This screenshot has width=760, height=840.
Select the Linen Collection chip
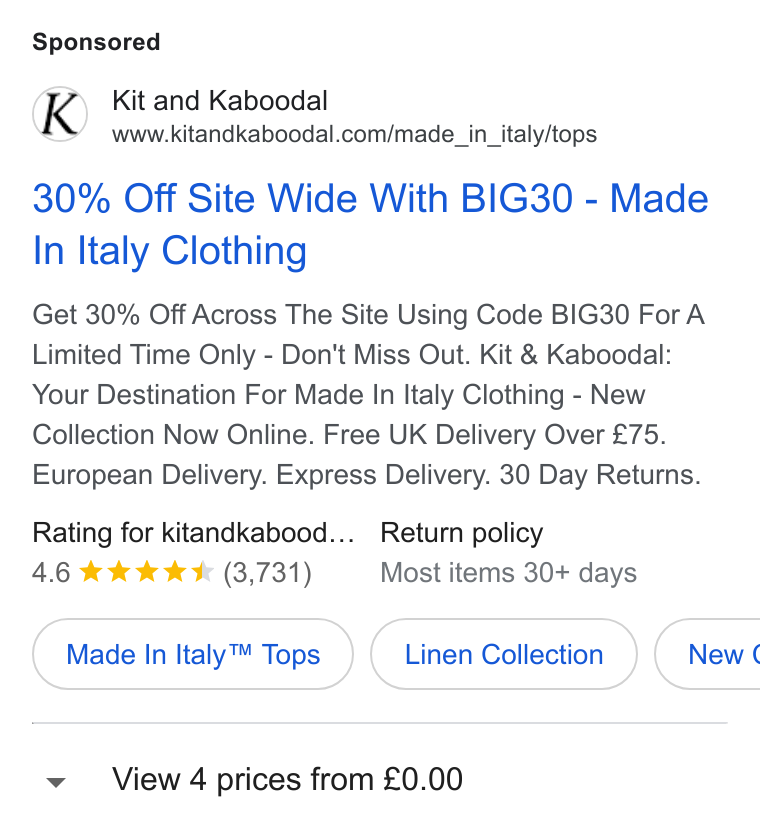tap(504, 654)
